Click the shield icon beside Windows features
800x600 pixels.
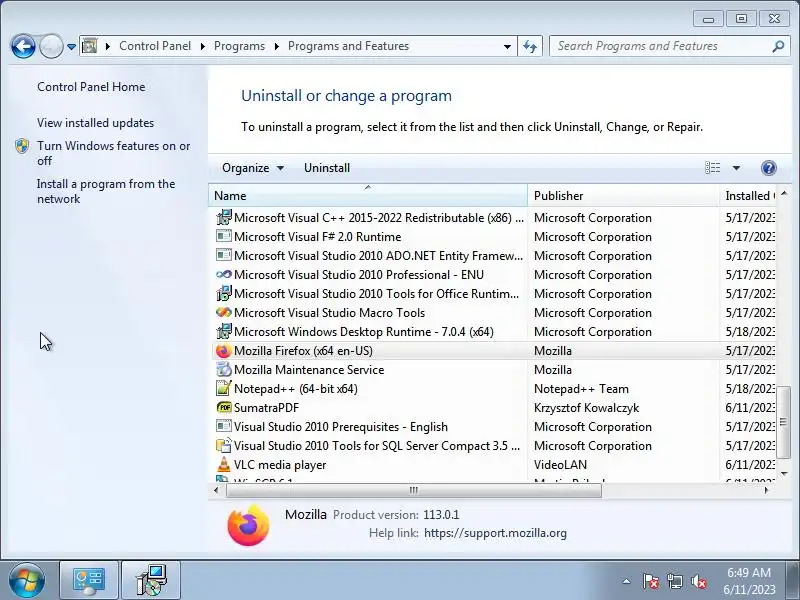(22, 146)
